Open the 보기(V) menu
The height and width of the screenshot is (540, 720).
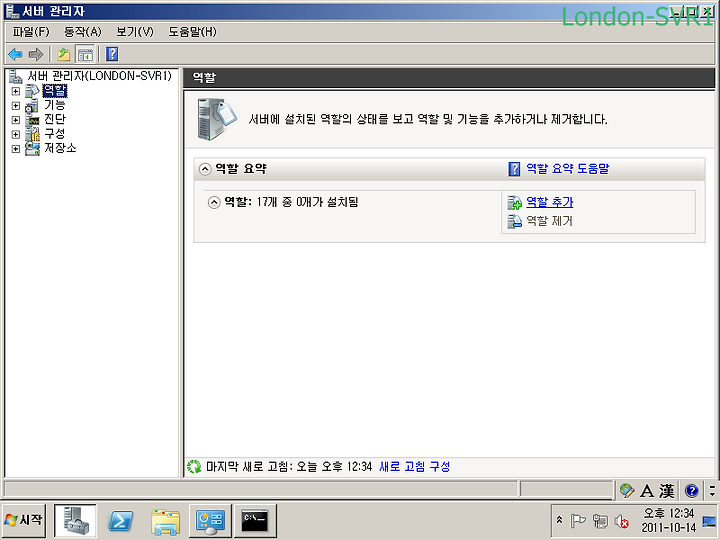135,32
